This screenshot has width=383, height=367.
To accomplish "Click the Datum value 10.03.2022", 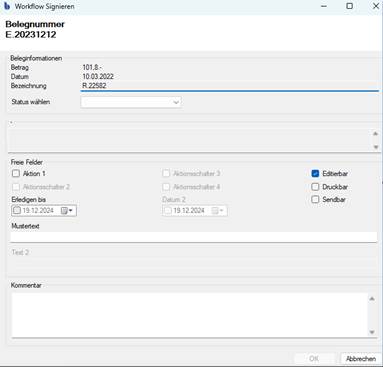I will tap(98, 77).
